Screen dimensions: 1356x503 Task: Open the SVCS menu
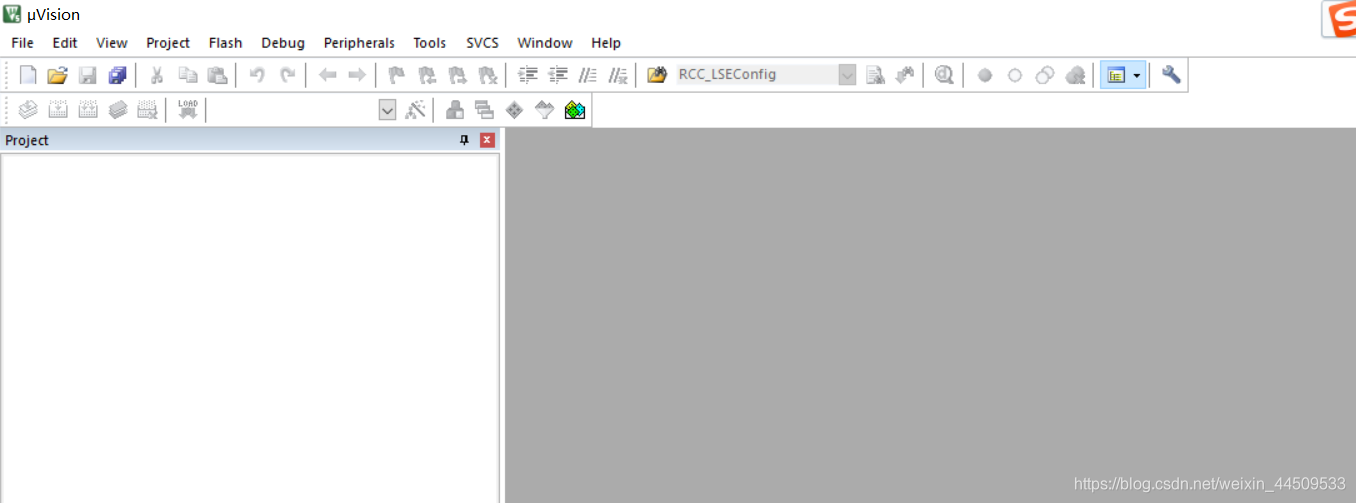click(x=482, y=43)
